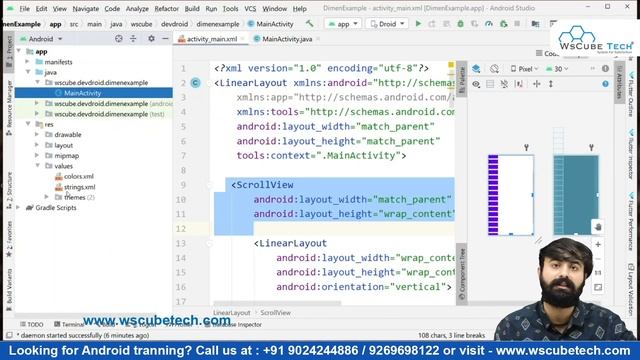Open the Refactor menu

pos(167,9)
